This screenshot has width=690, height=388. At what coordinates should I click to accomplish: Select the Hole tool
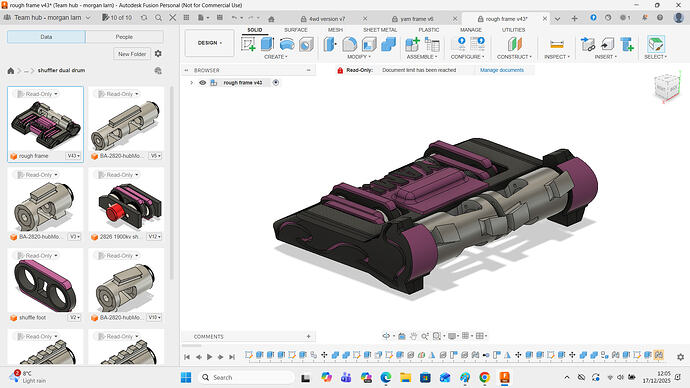pos(306,44)
